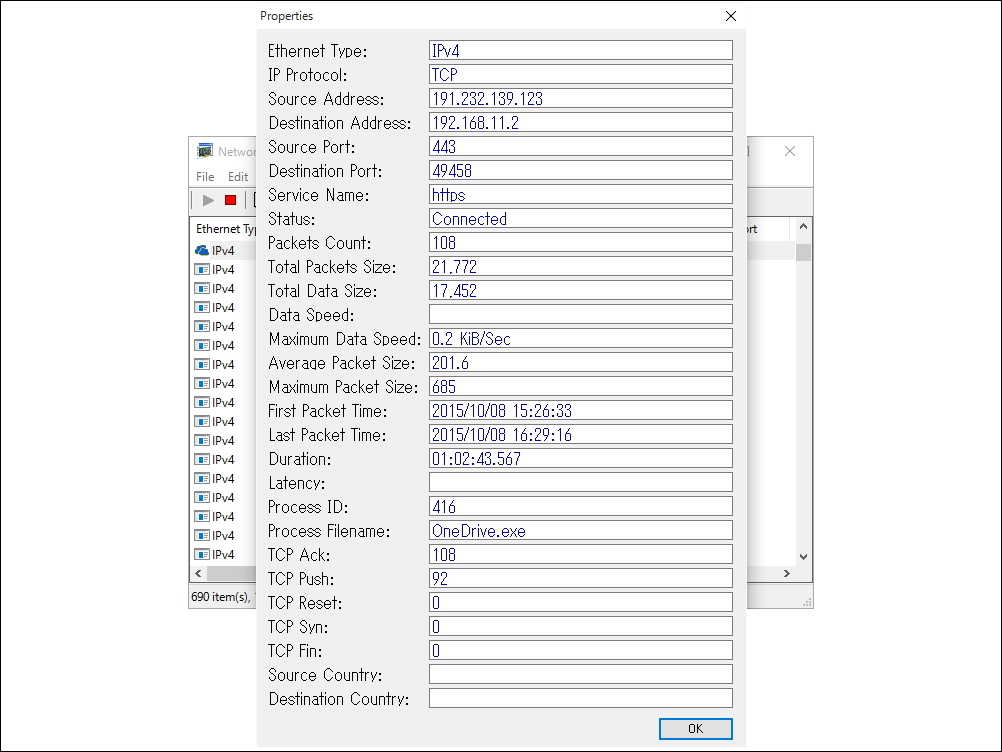Click the horizontal scrollbar left arrow
The width and height of the screenshot is (1002, 752).
(198, 574)
